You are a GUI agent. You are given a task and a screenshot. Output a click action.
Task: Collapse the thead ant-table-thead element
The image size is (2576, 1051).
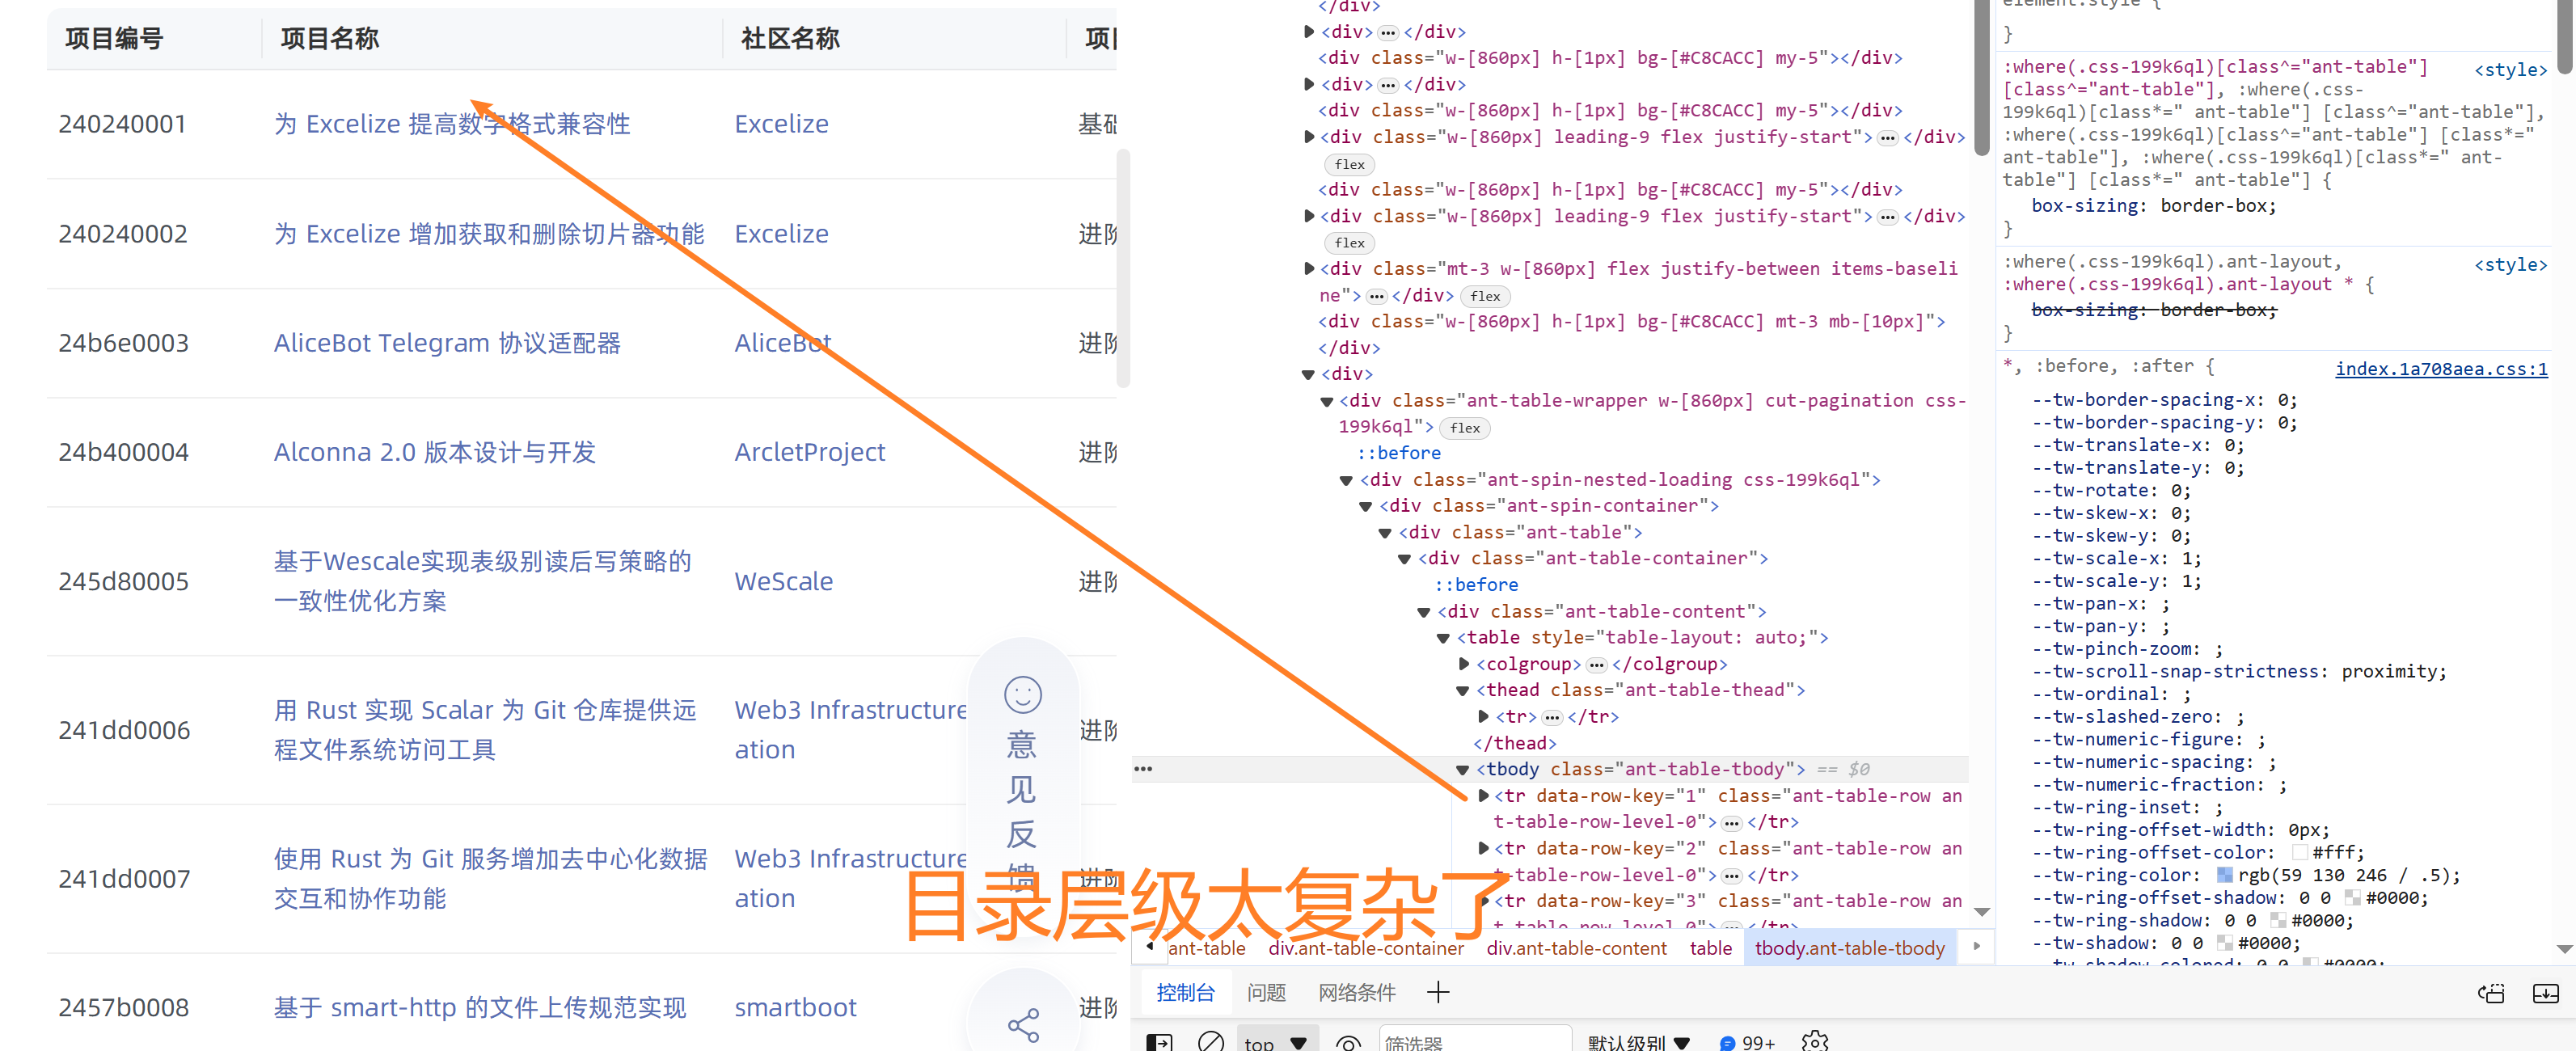click(1463, 690)
